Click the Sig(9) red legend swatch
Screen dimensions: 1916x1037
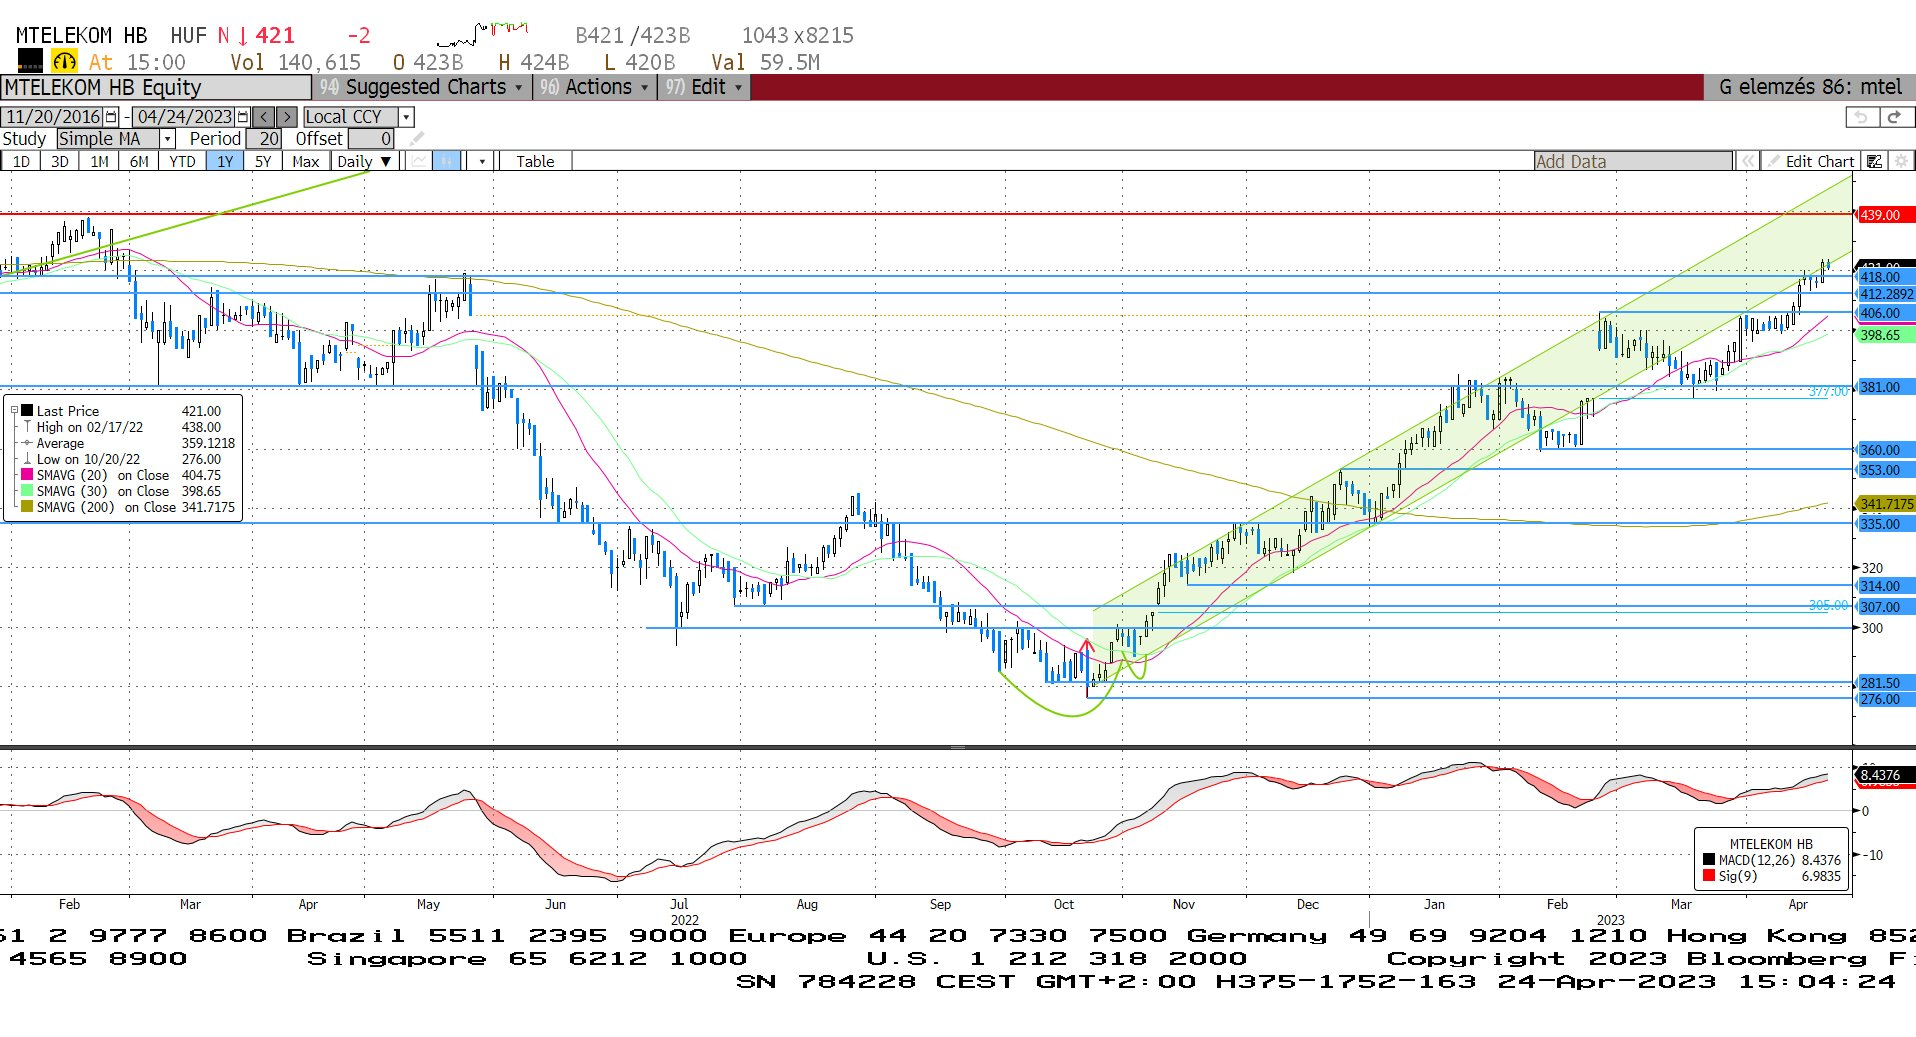1708,876
